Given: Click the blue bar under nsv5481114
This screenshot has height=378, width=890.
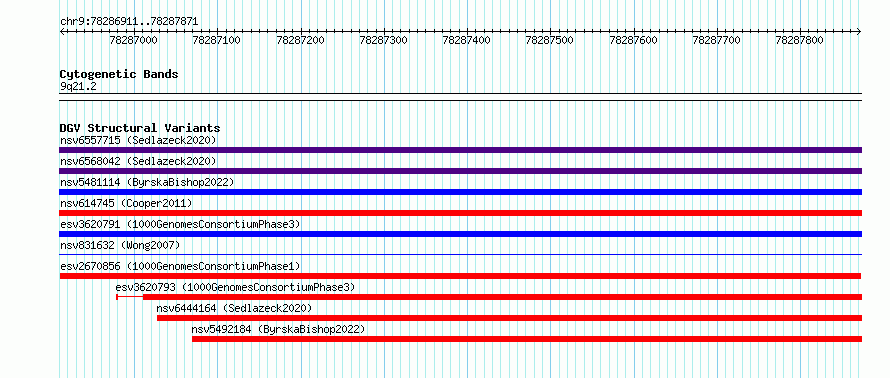Looking at the screenshot, I should [460, 192].
